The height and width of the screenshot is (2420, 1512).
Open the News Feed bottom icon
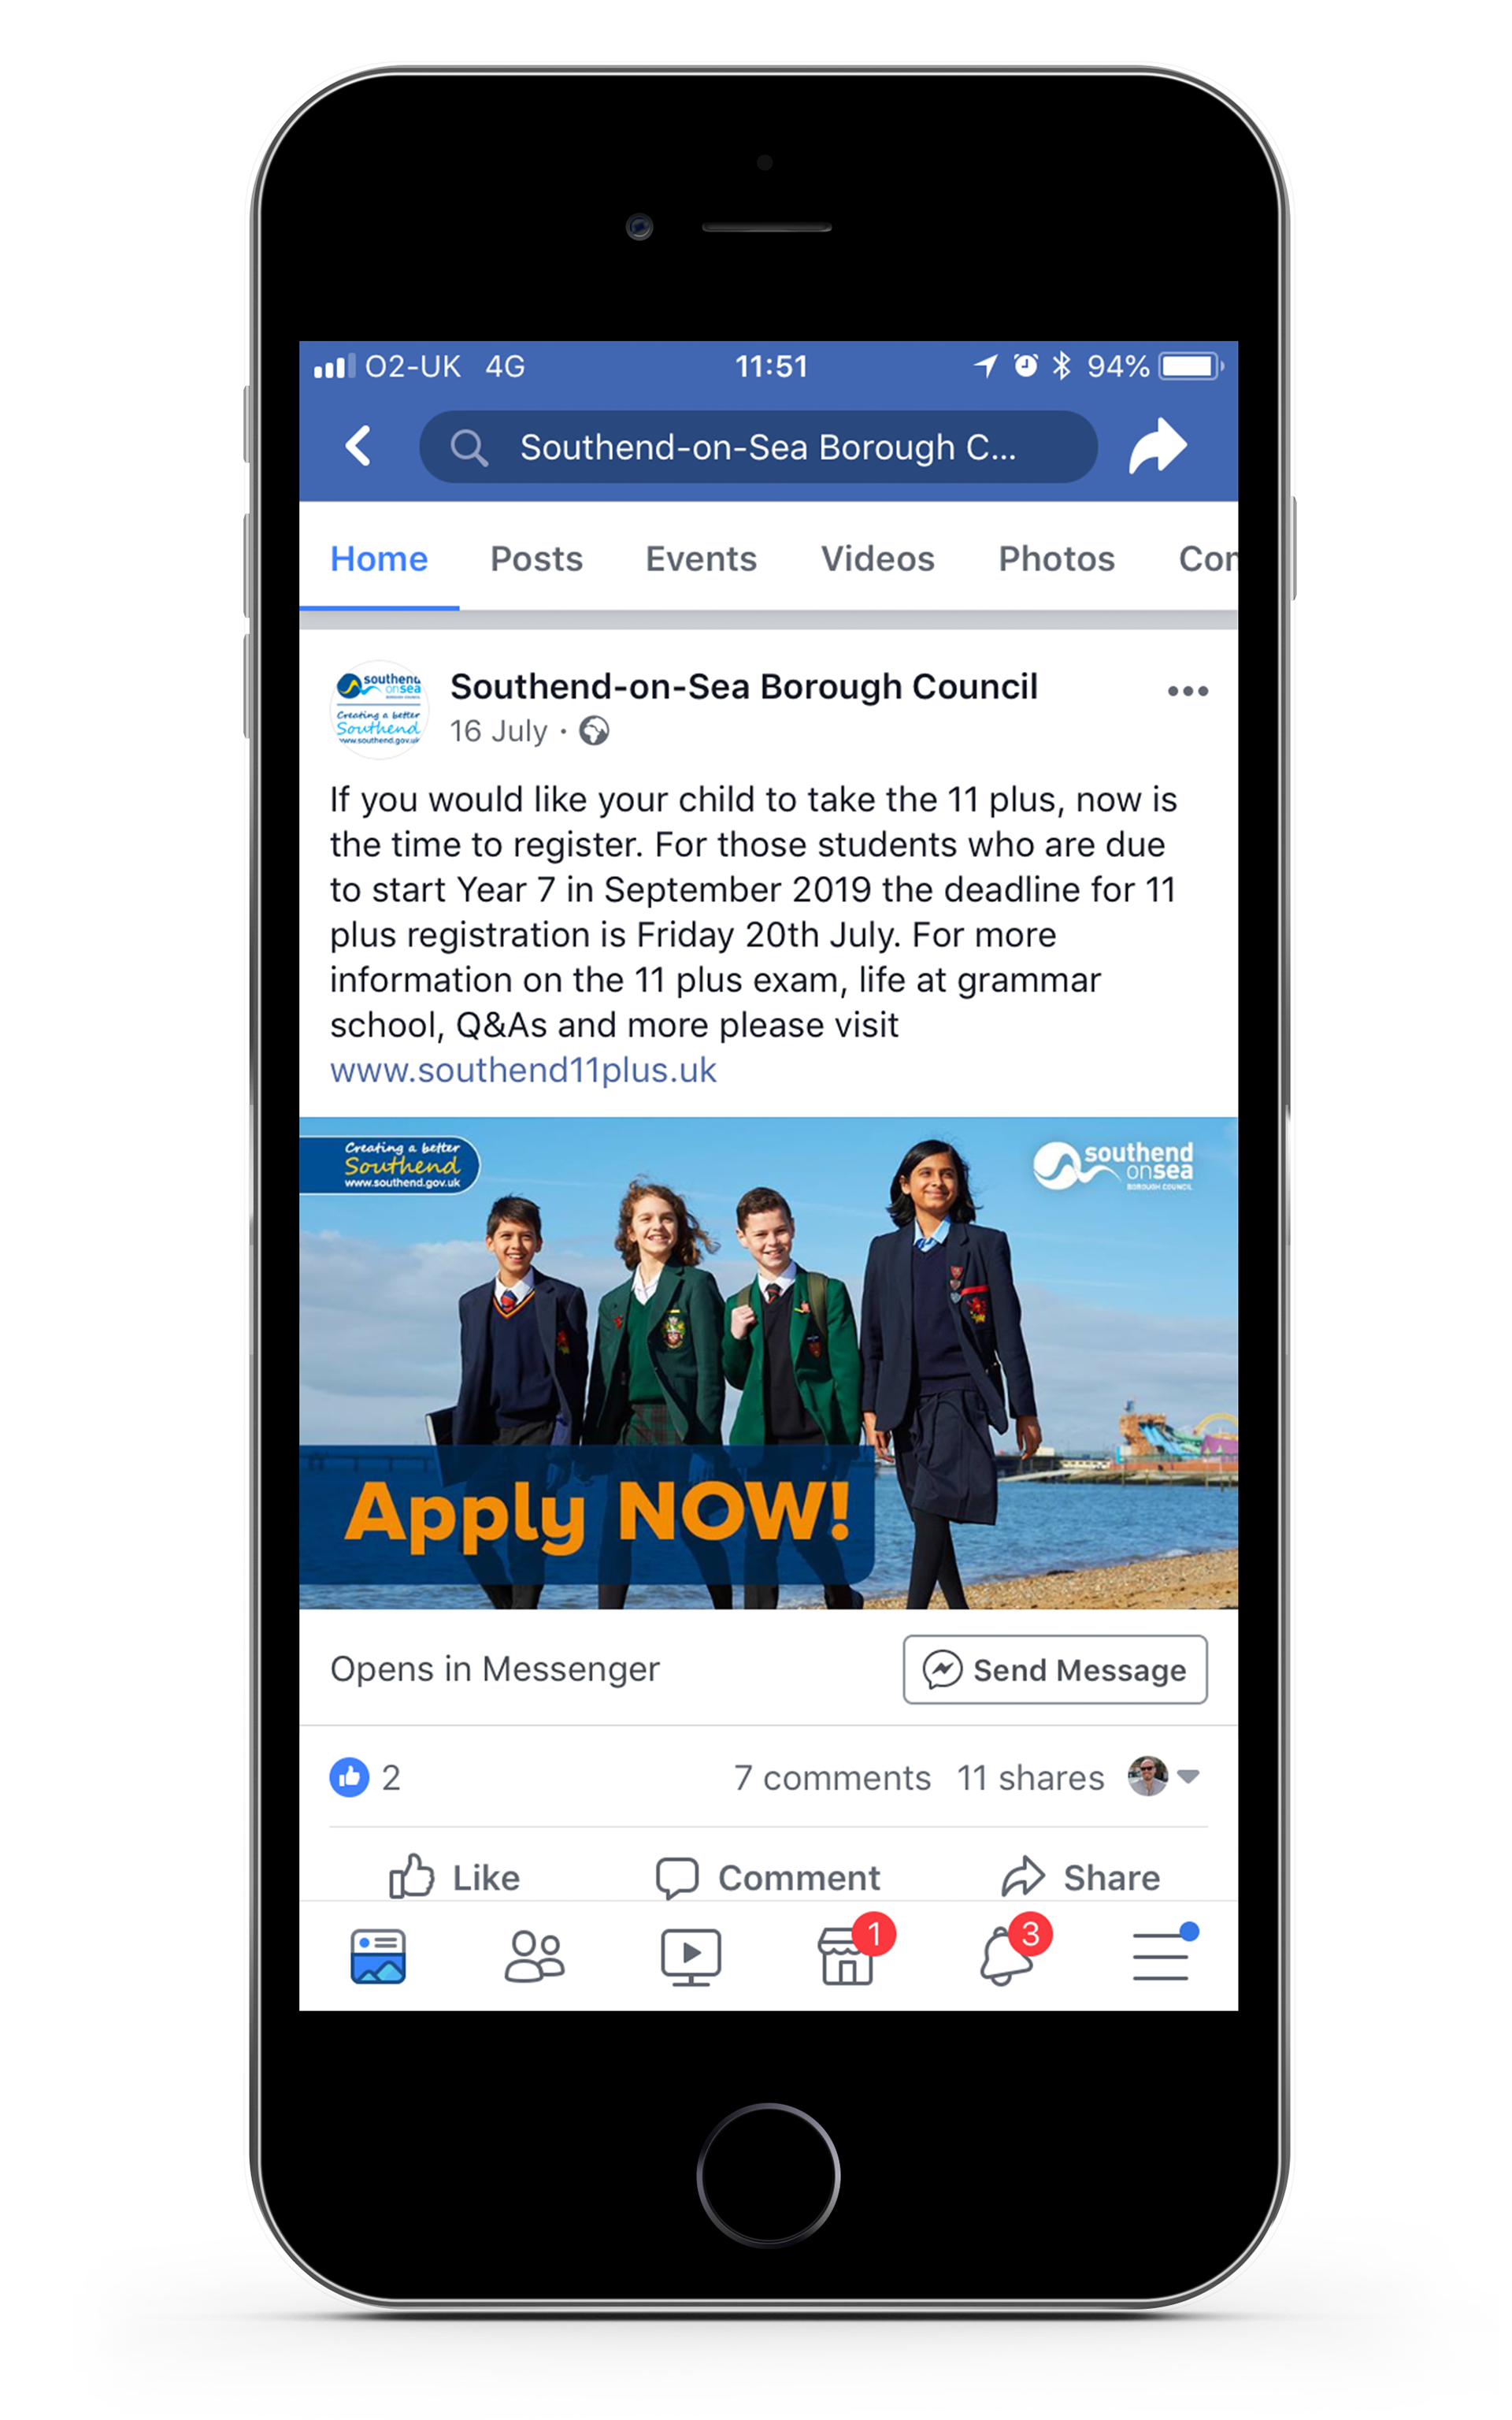[378, 1957]
